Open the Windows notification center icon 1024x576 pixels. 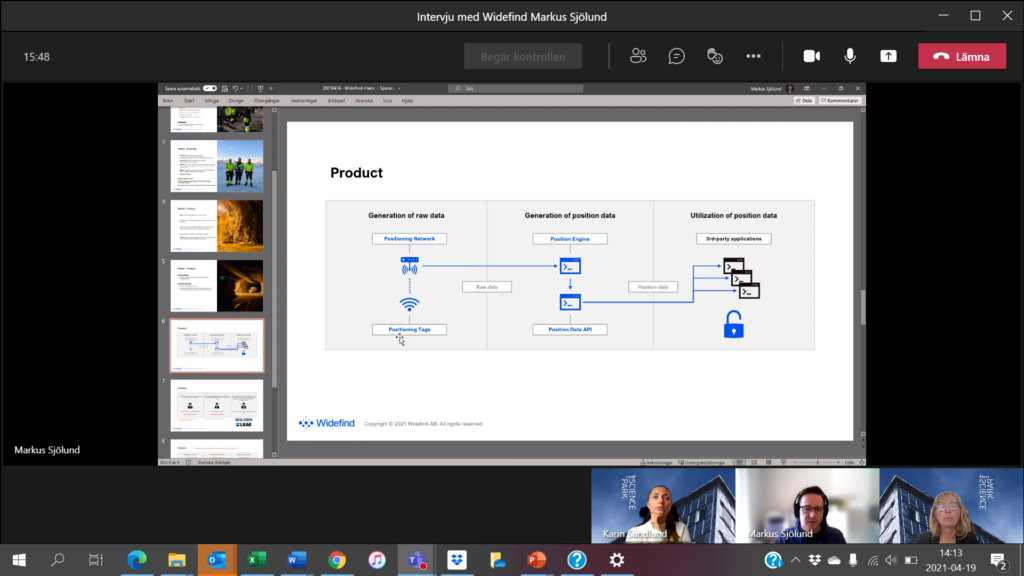(999, 560)
